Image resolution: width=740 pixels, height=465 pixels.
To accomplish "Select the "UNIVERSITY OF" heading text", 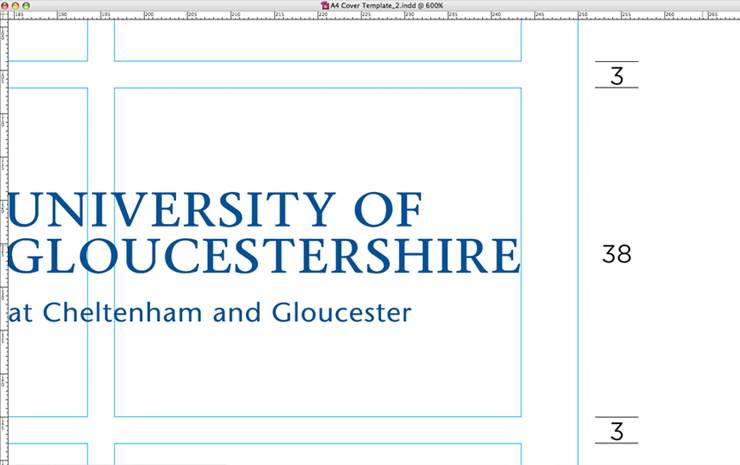I will [x=215, y=210].
